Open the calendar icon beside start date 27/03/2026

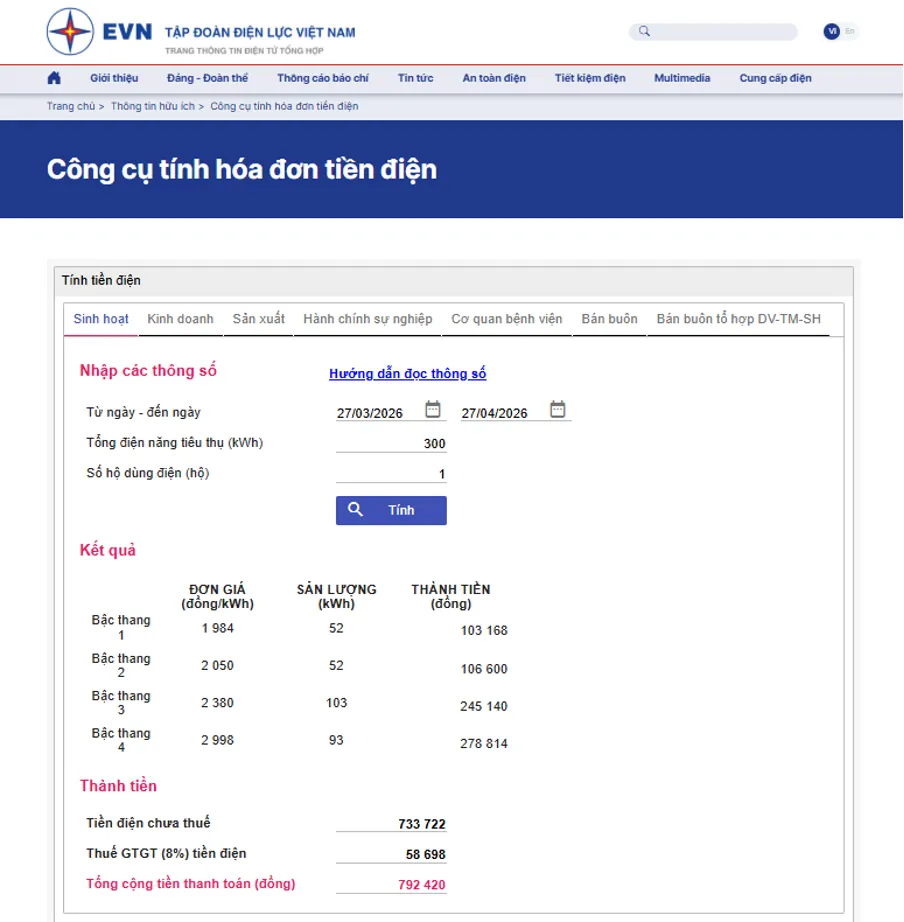point(432,408)
